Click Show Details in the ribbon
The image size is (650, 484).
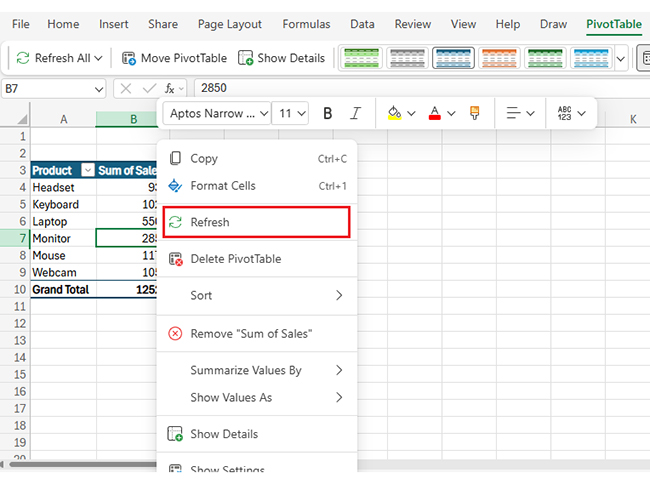(281, 58)
